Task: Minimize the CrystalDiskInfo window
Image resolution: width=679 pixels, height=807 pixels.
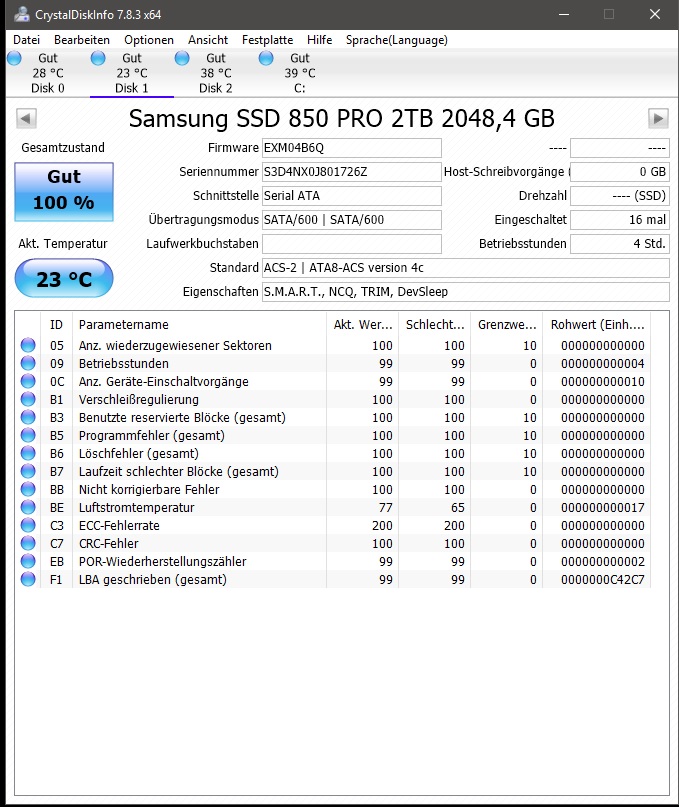Action: [564, 14]
